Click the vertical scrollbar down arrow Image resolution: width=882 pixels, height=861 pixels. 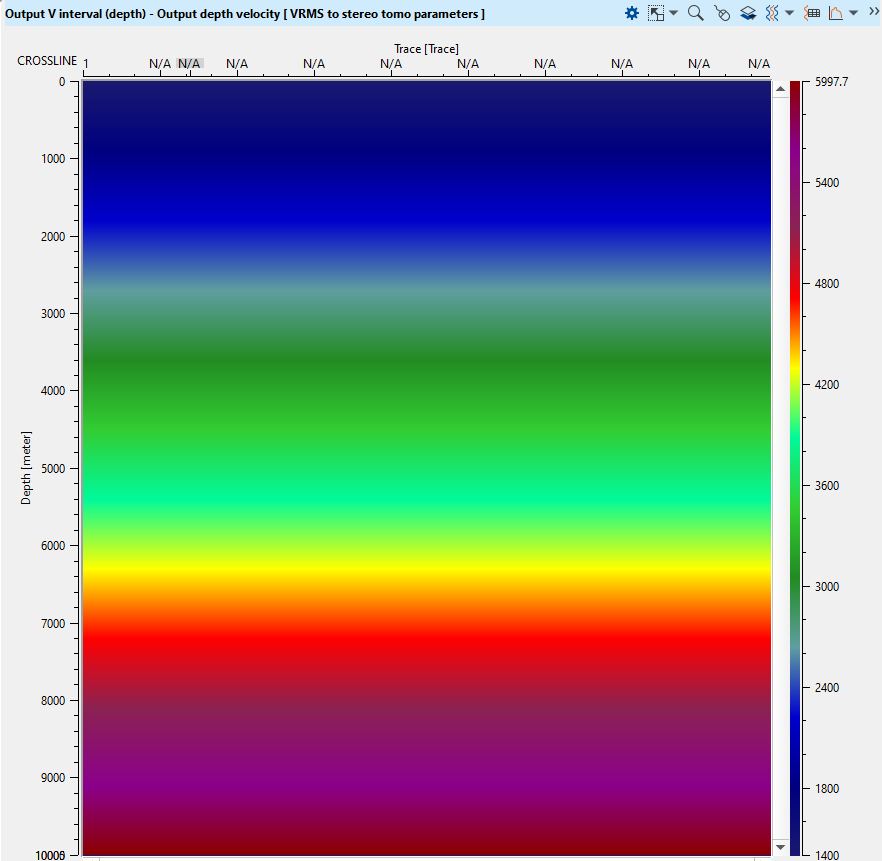coord(778,847)
